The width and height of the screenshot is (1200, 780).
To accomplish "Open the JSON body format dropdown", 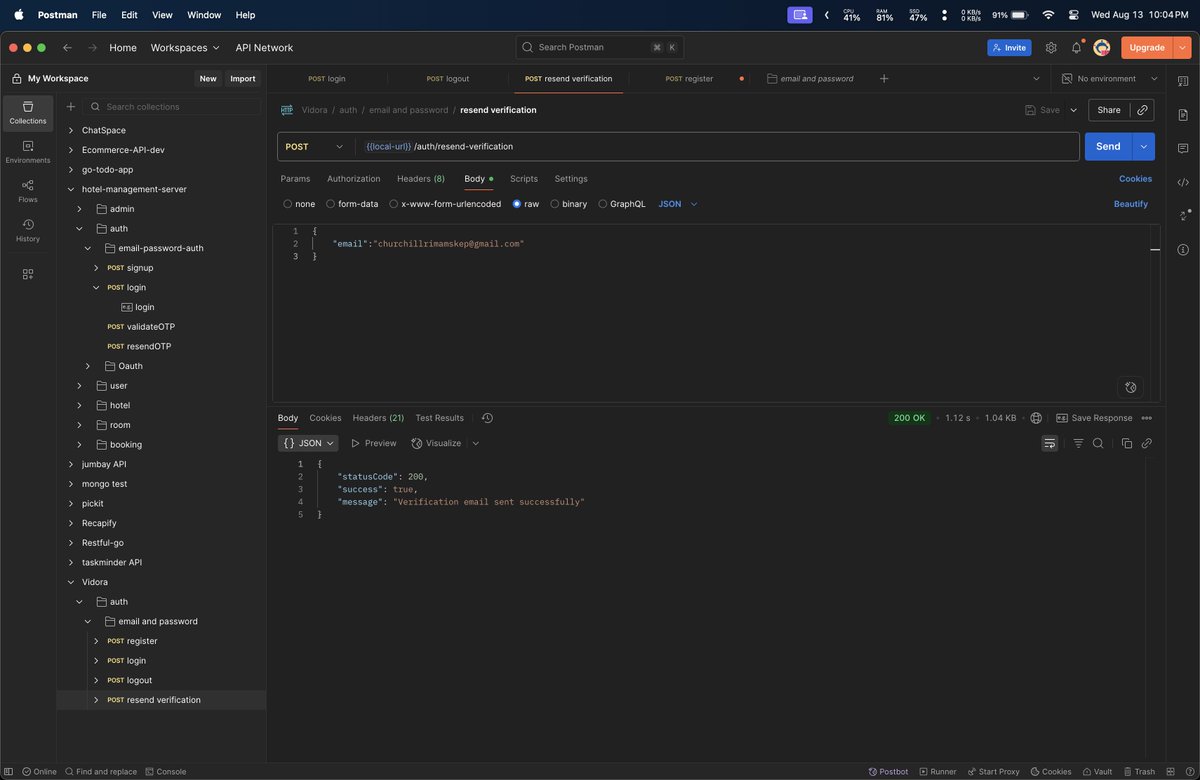I will (x=678, y=204).
